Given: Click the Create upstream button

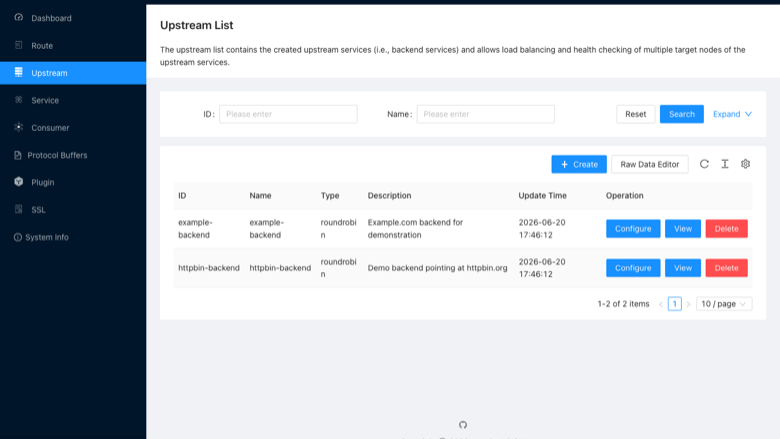Looking at the screenshot, I should (x=579, y=165).
